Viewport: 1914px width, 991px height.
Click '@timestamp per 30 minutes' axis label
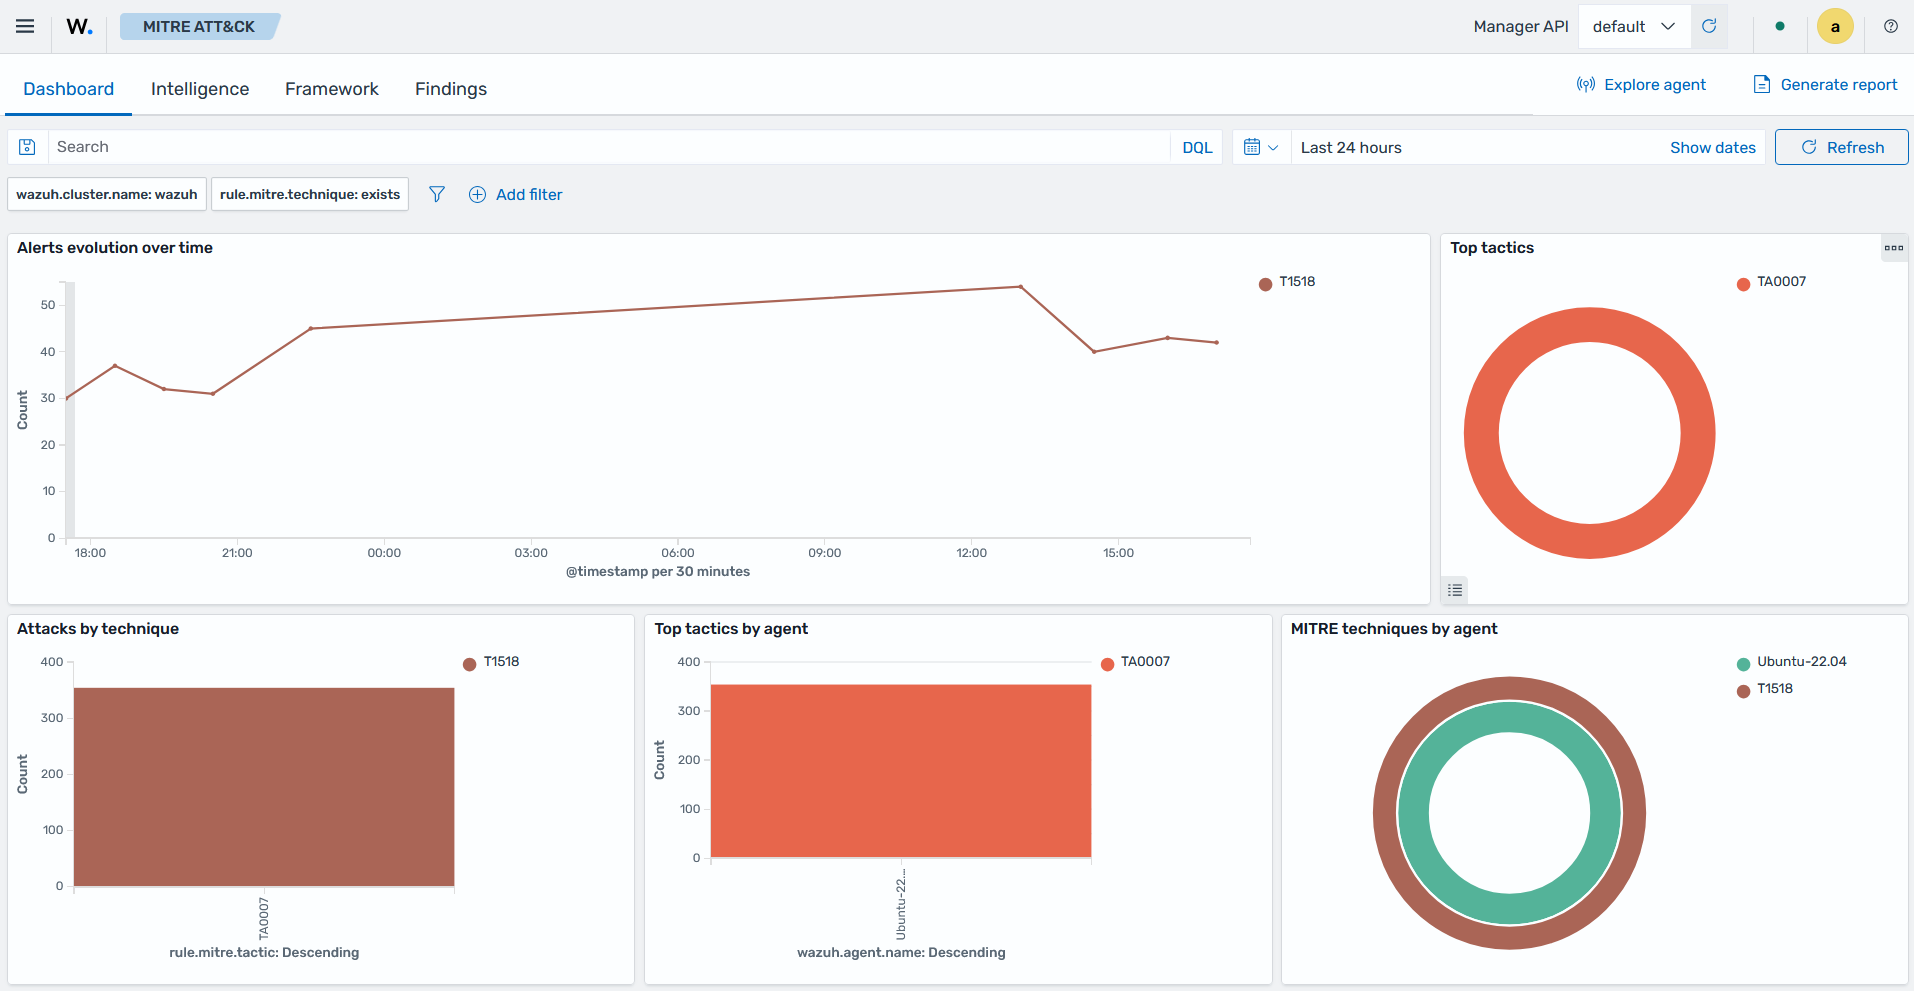[x=658, y=572]
